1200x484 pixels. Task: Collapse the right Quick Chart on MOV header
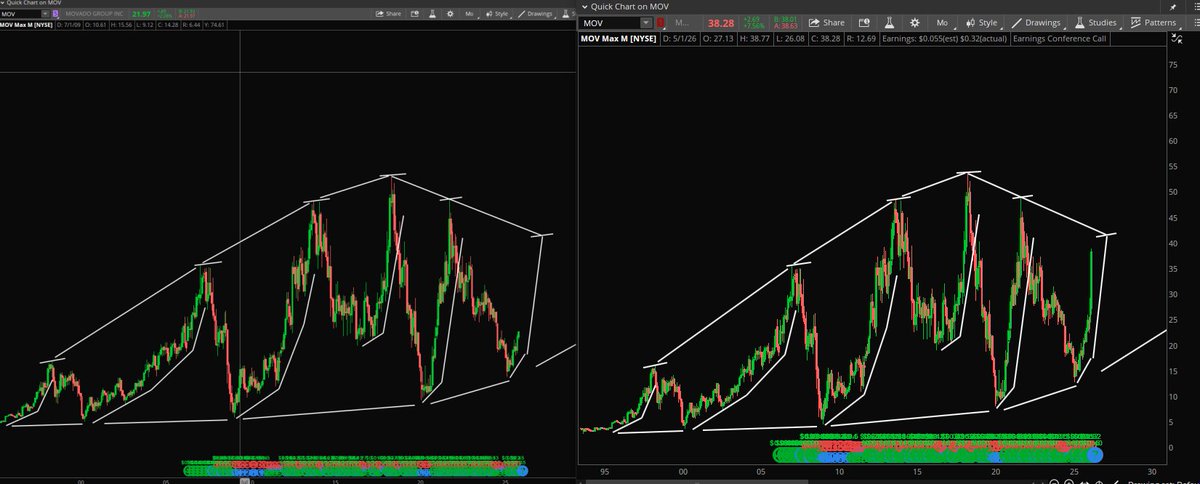[584, 7]
